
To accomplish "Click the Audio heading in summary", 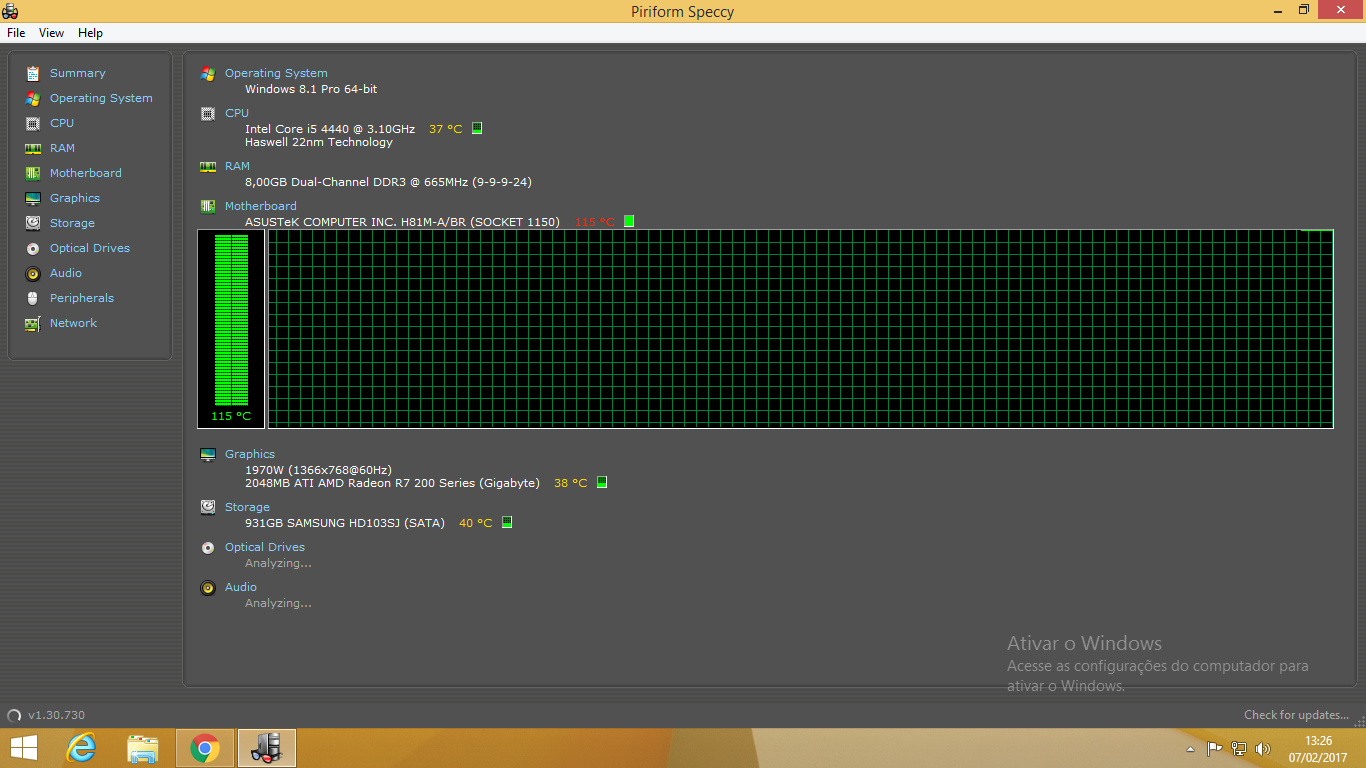I will coord(241,587).
